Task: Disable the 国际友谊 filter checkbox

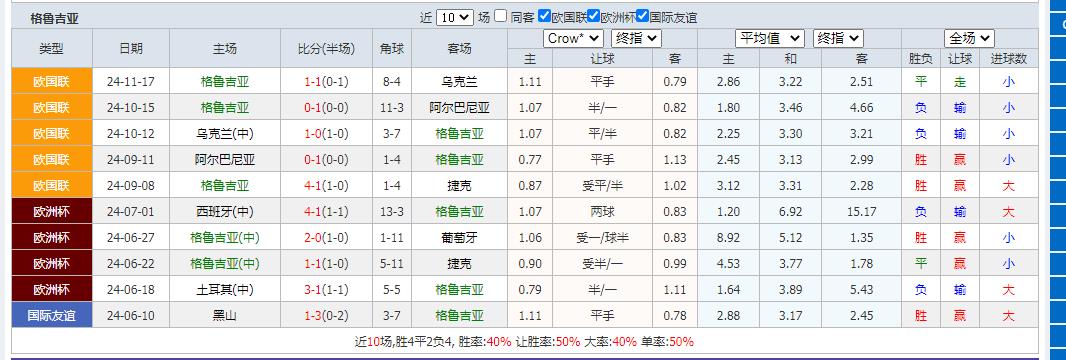Action: tap(642, 16)
